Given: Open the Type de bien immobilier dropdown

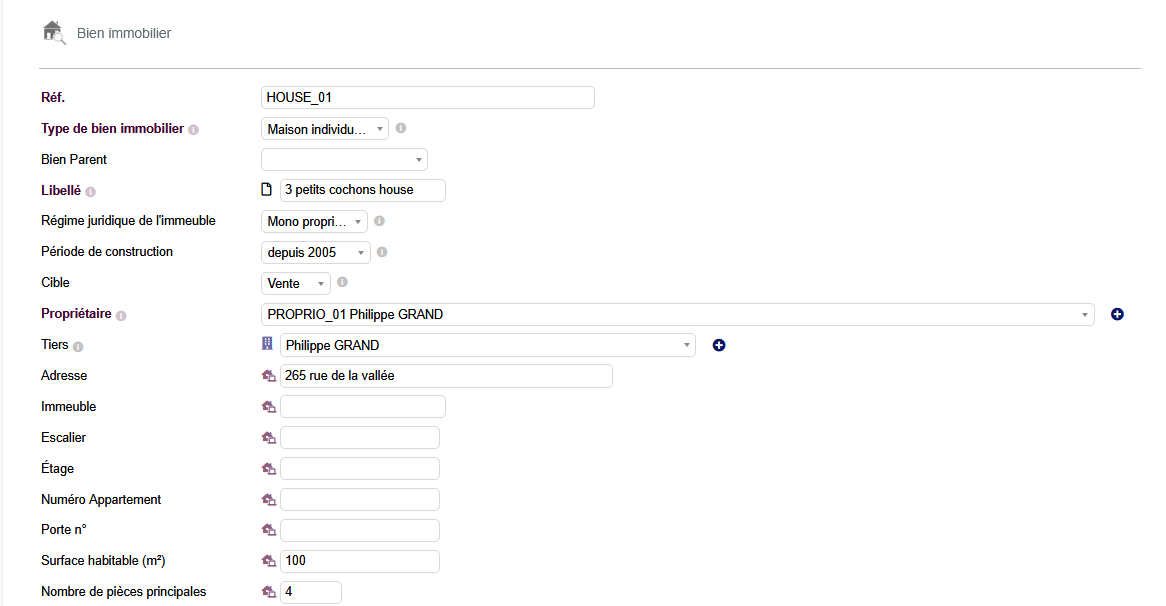Looking at the screenshot, I should (x=324, y=129).
